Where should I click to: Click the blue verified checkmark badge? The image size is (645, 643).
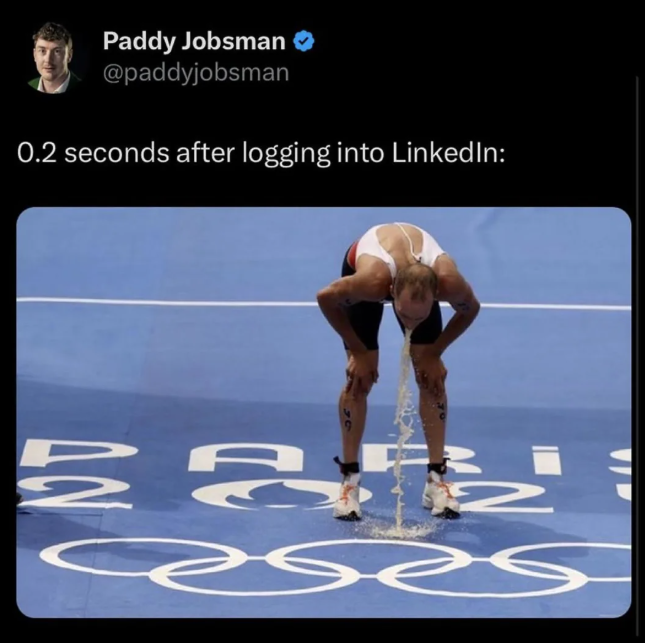[304, 42]
